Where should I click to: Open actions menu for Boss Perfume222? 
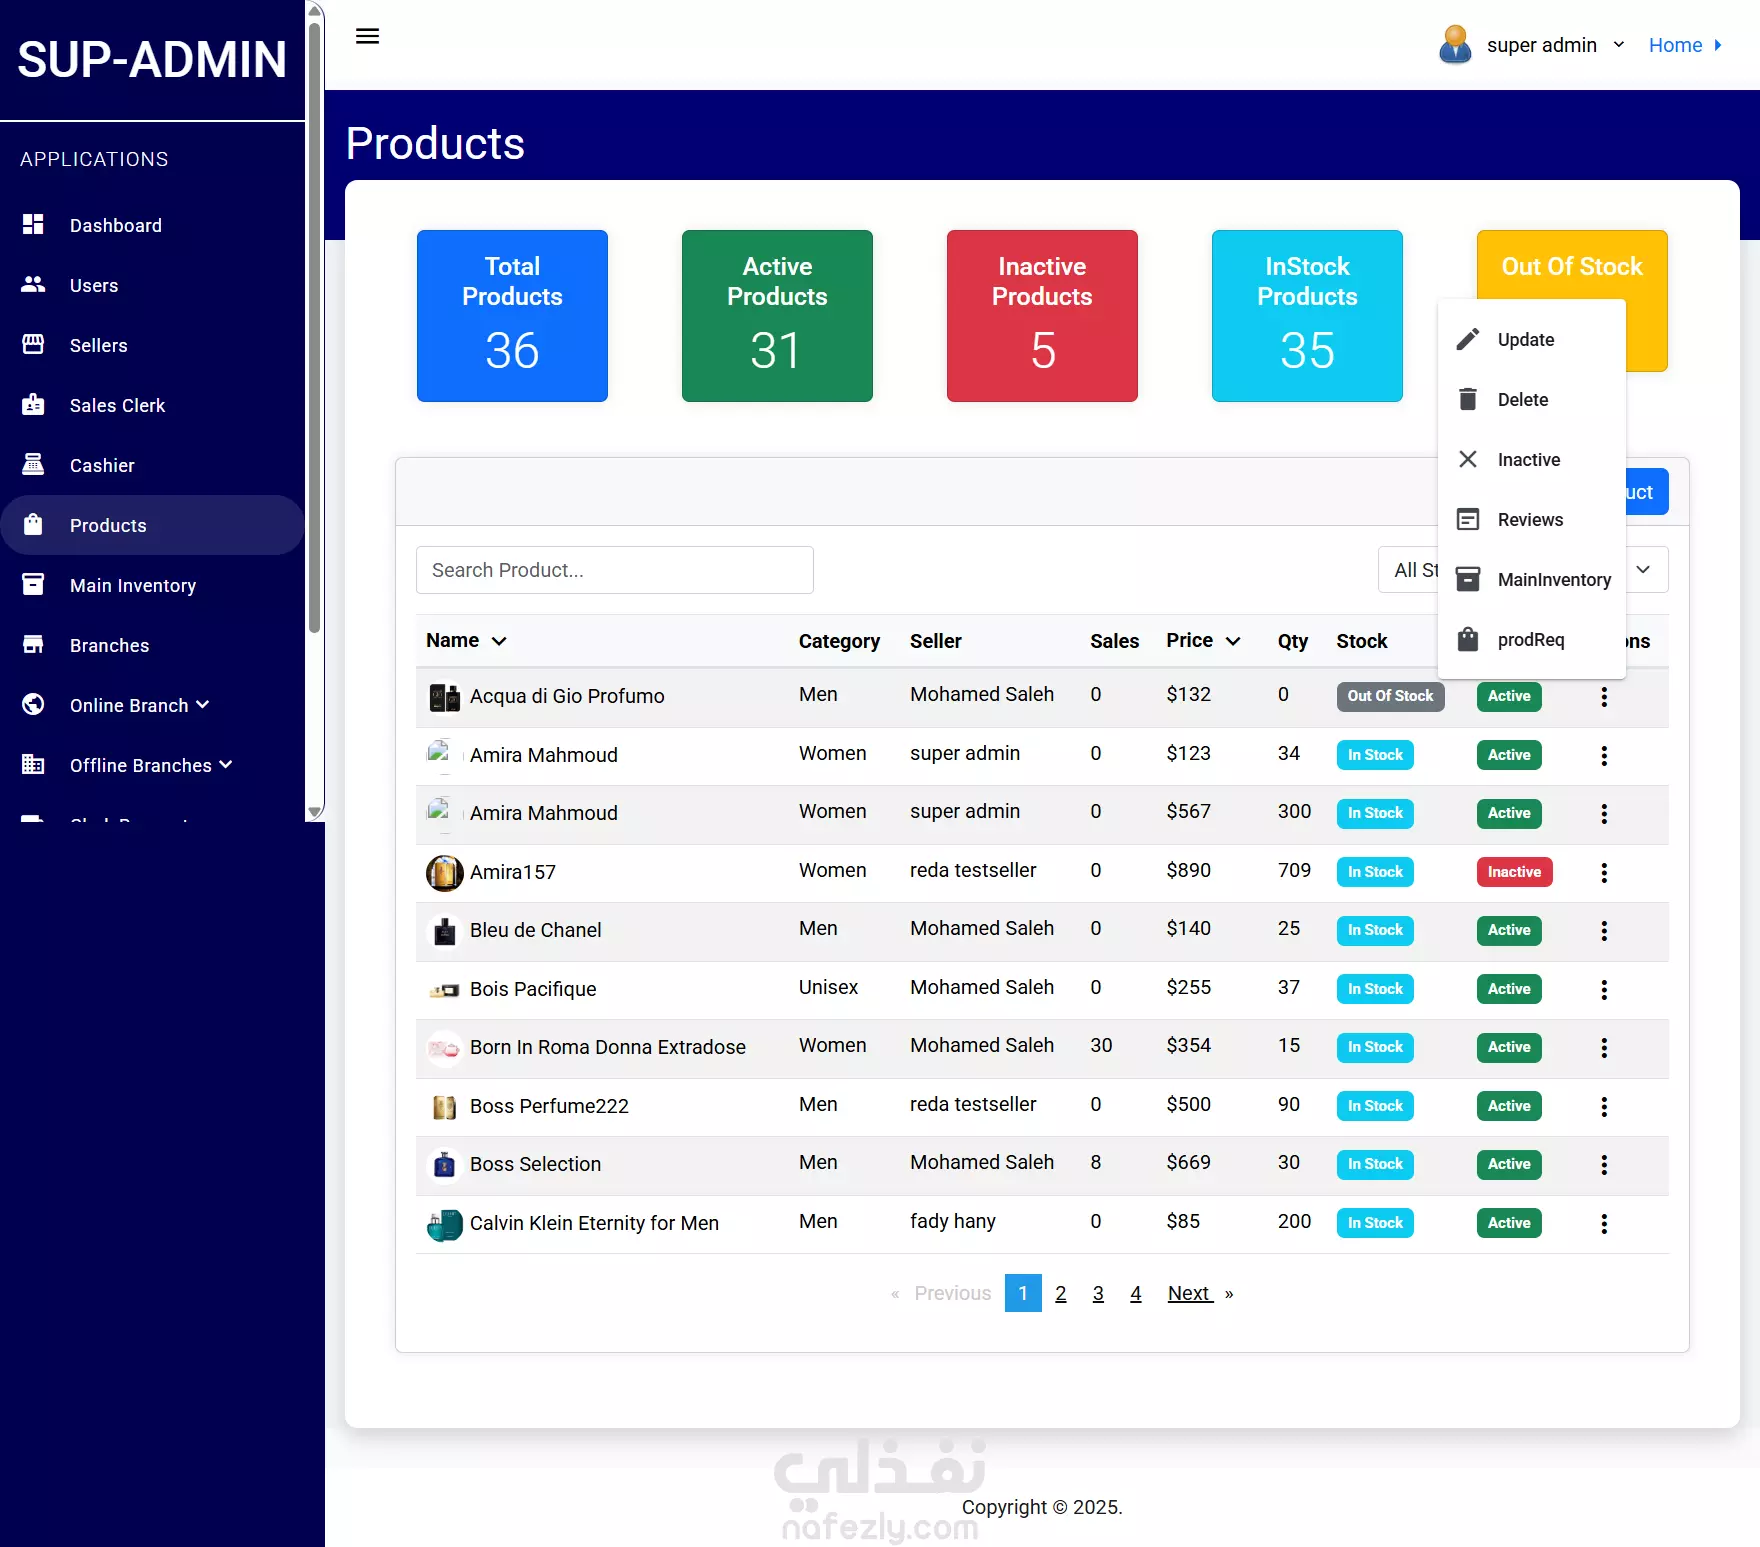(x=1604, y=1107)
